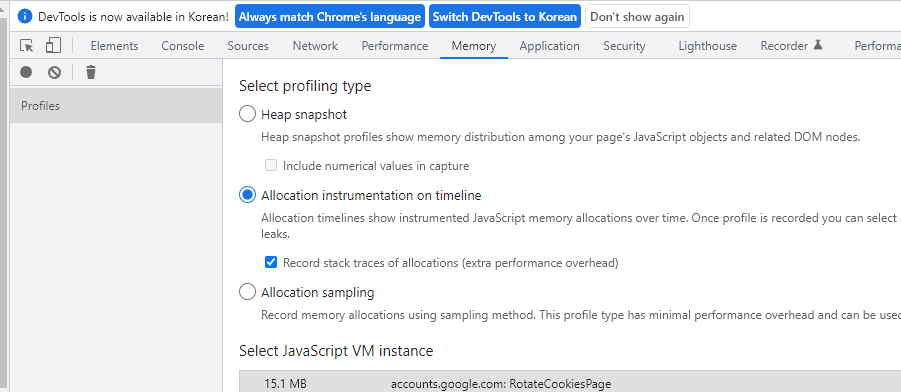Select the Heap snapshot radio button
901x392 pixels.
point(247,114)
